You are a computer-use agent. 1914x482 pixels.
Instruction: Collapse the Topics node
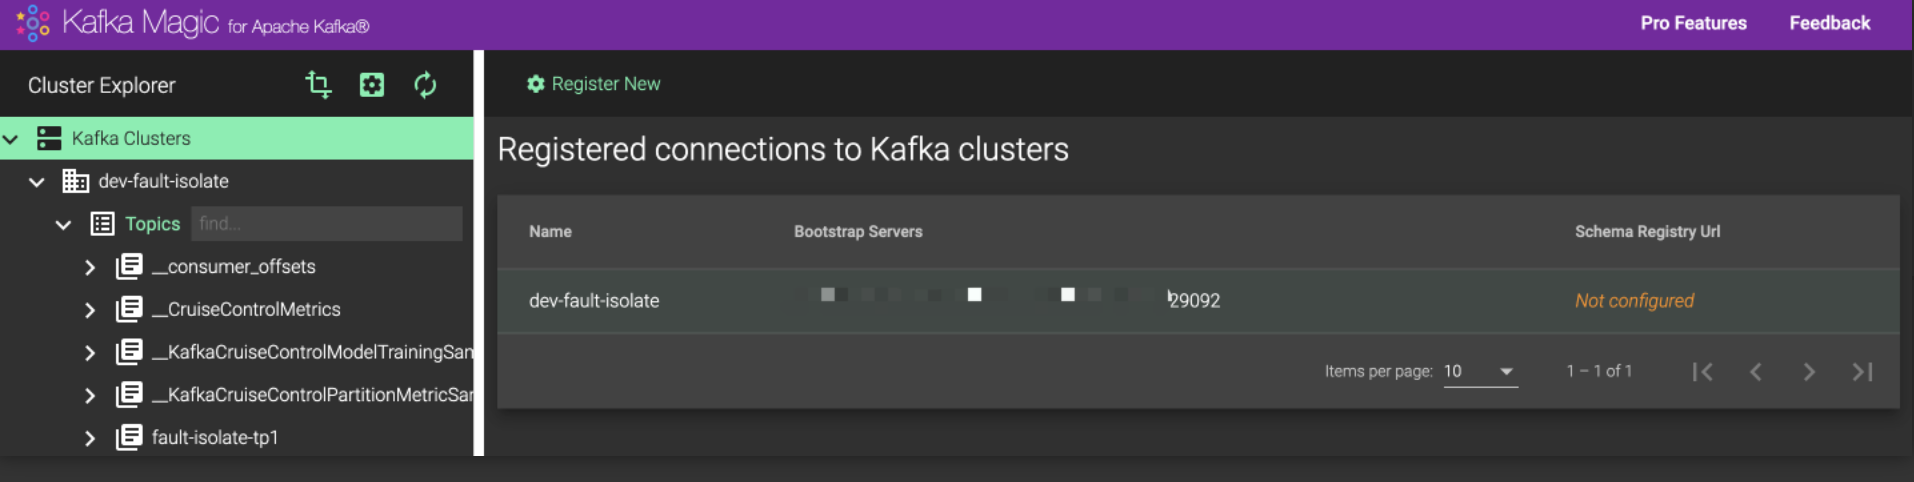63,225
